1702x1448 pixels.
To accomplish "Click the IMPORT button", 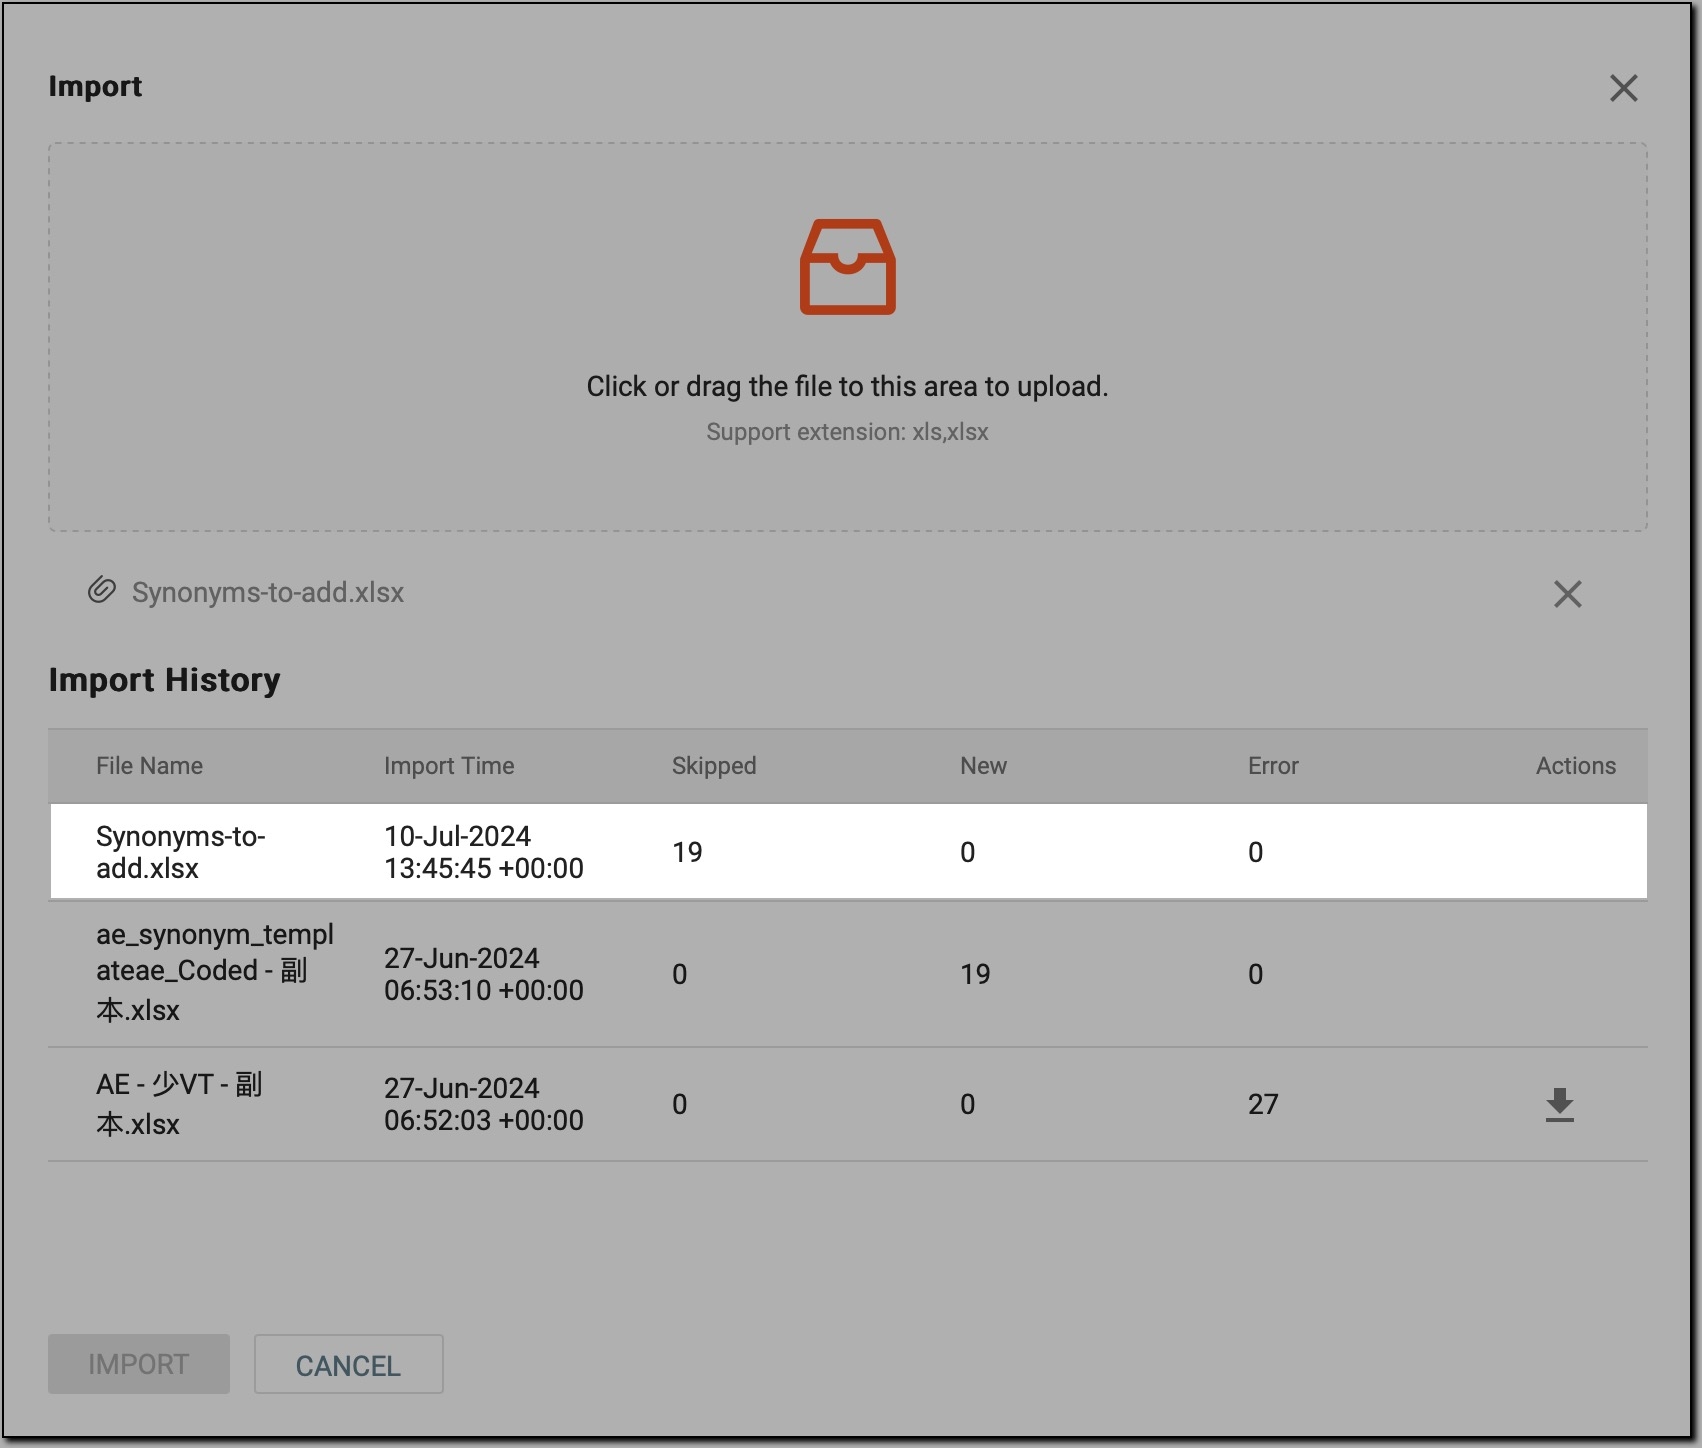I will click(x=139, y=1364).
